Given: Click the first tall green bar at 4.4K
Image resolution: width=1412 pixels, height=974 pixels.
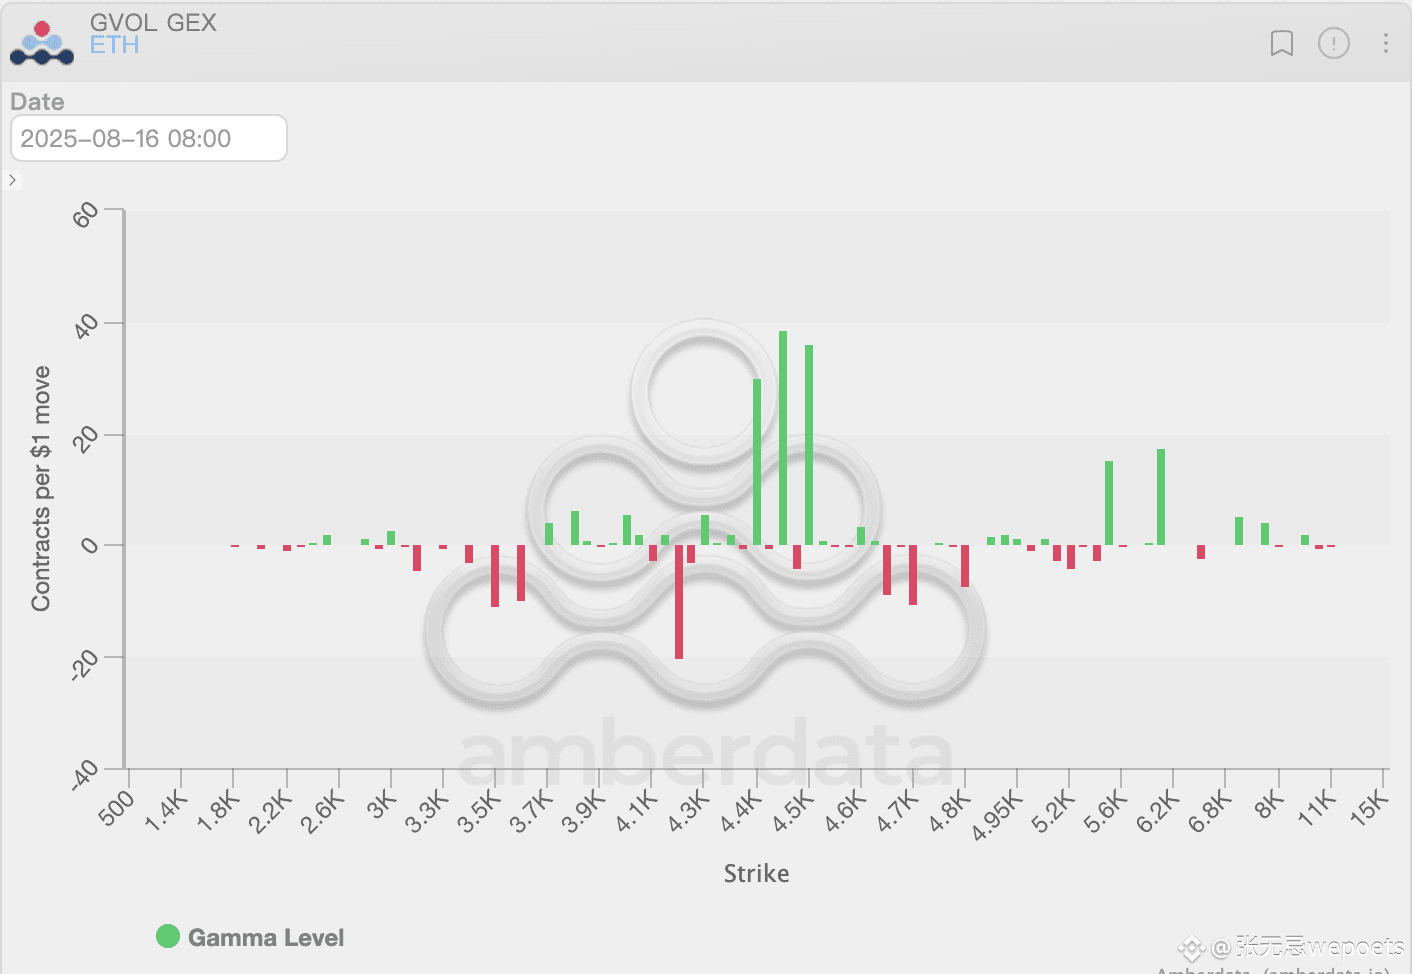Looking at the screenshot, I should [757, 462].
